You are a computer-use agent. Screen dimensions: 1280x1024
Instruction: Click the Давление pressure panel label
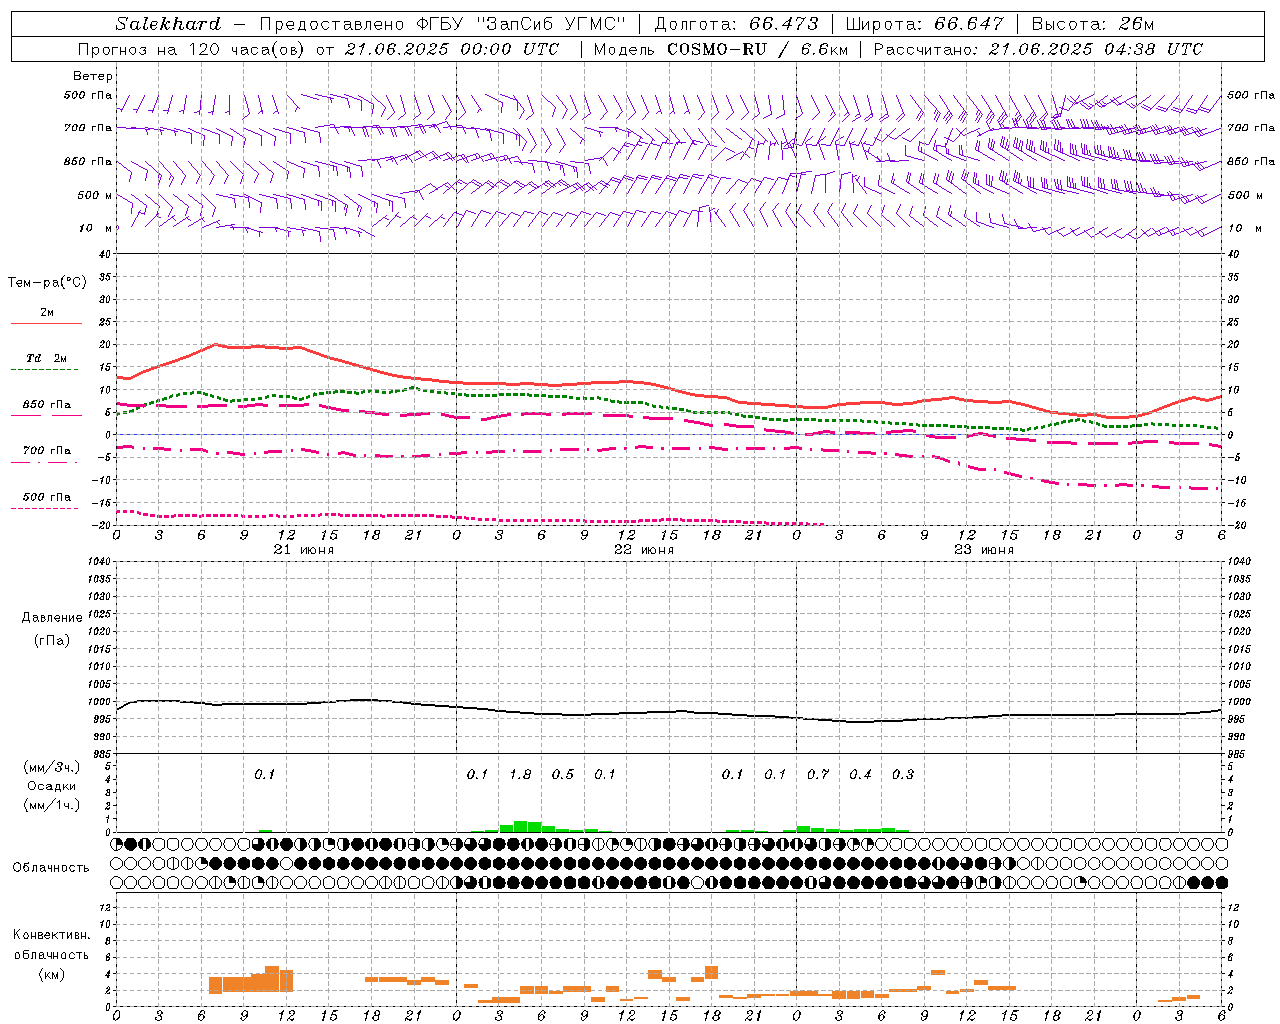[52, 618]
